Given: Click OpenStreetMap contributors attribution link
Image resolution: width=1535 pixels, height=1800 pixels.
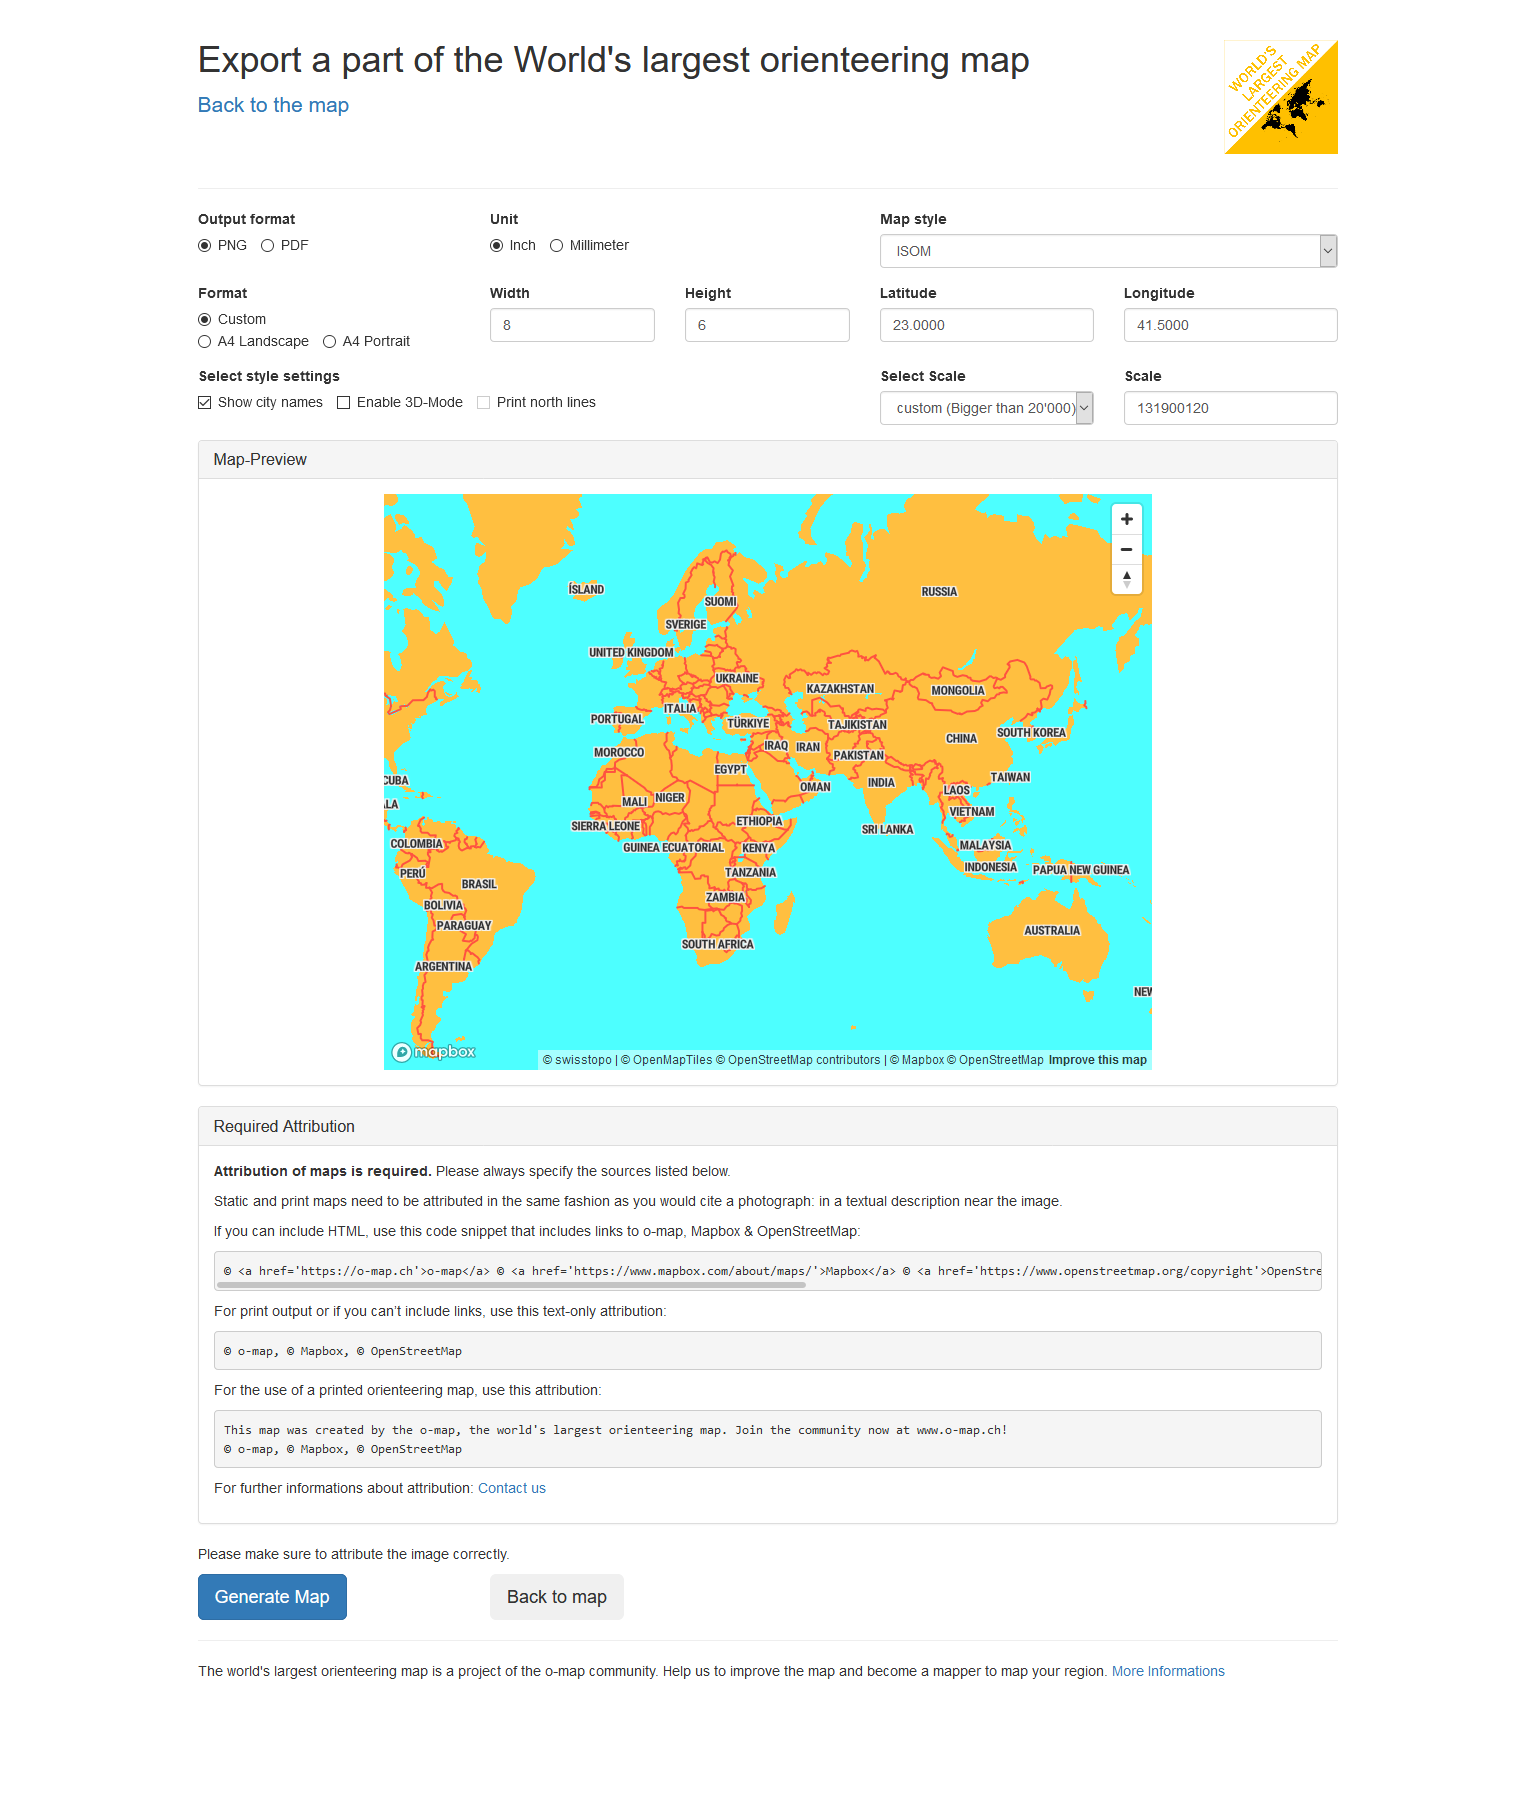Looking at the screenshot, I should 798,1060.
